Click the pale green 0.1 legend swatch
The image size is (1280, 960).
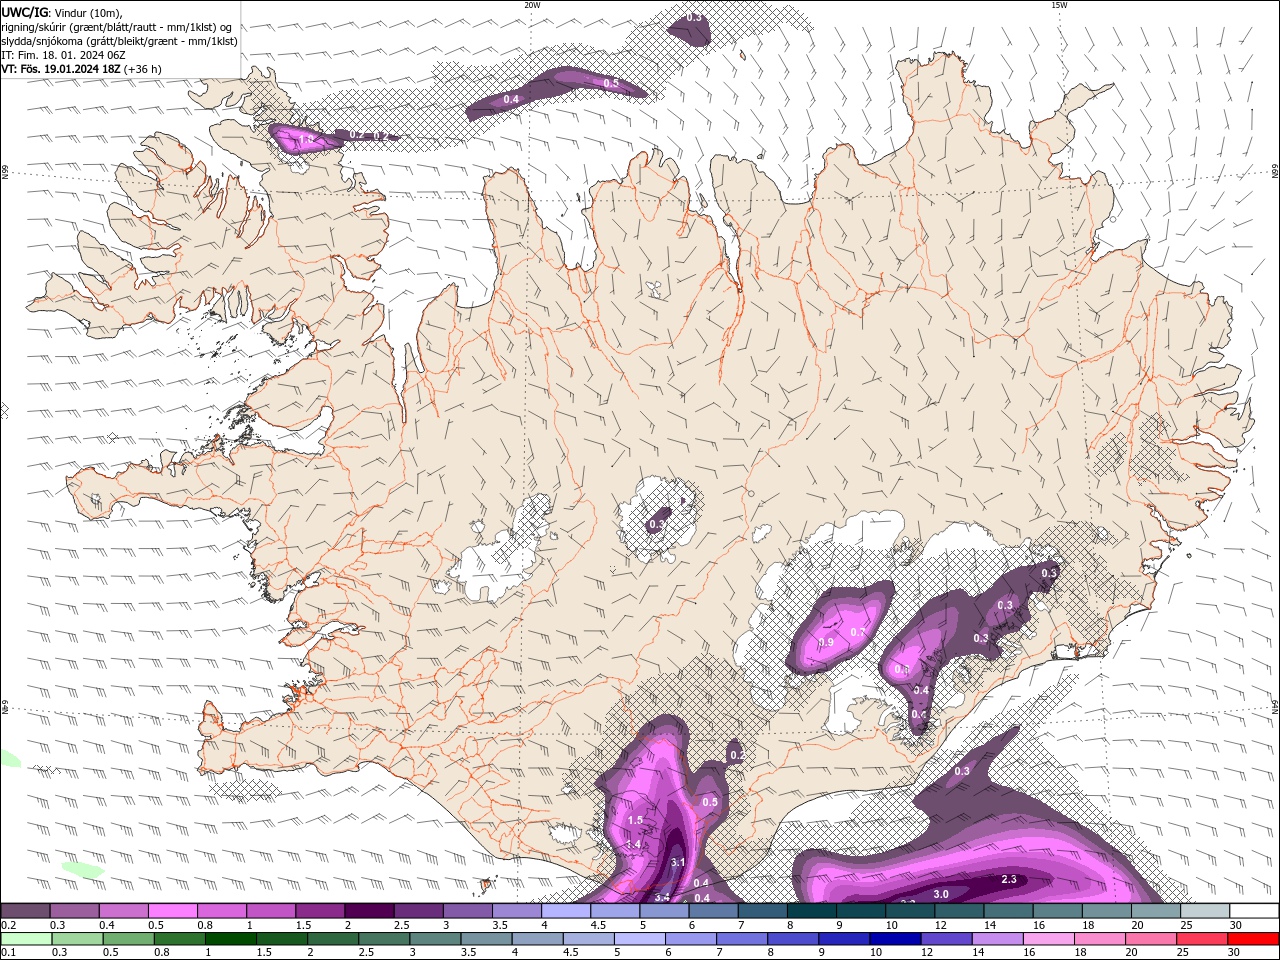(x=26, y=939)
